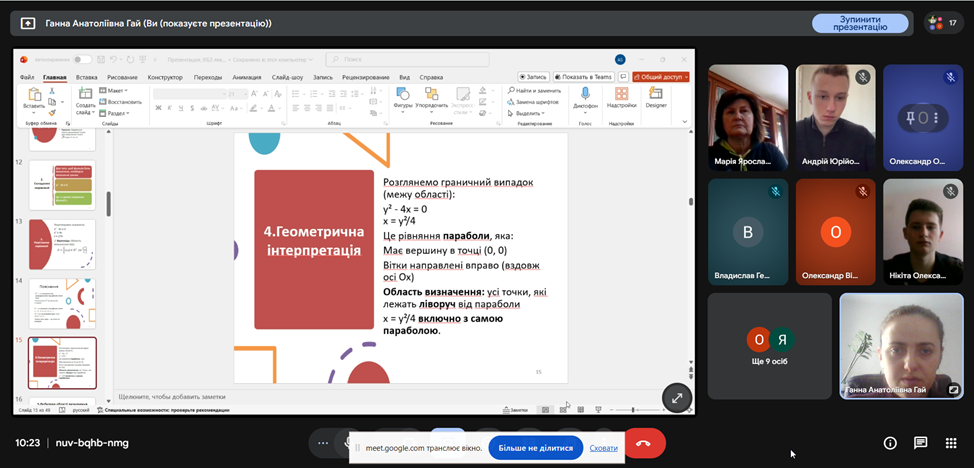The image size is (974, 468).
Task: Open the Animation ribbon tab
Action: point(246,77)
